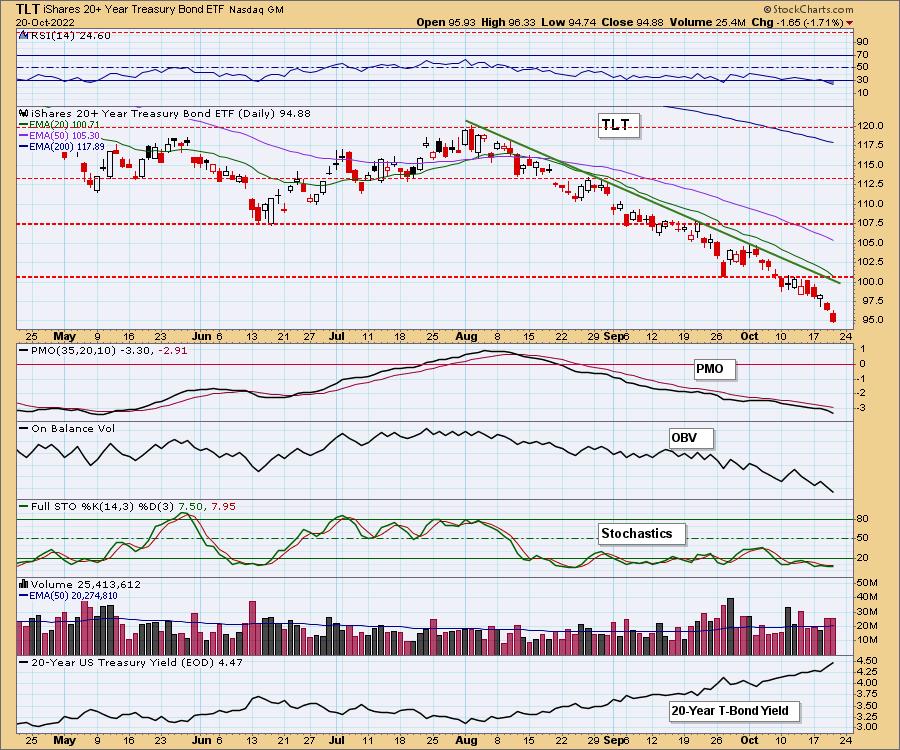The height and width of the screenshot is (750, 900).
Task: Click the boxed 'OBV' annotation
Action: point(690,438)
